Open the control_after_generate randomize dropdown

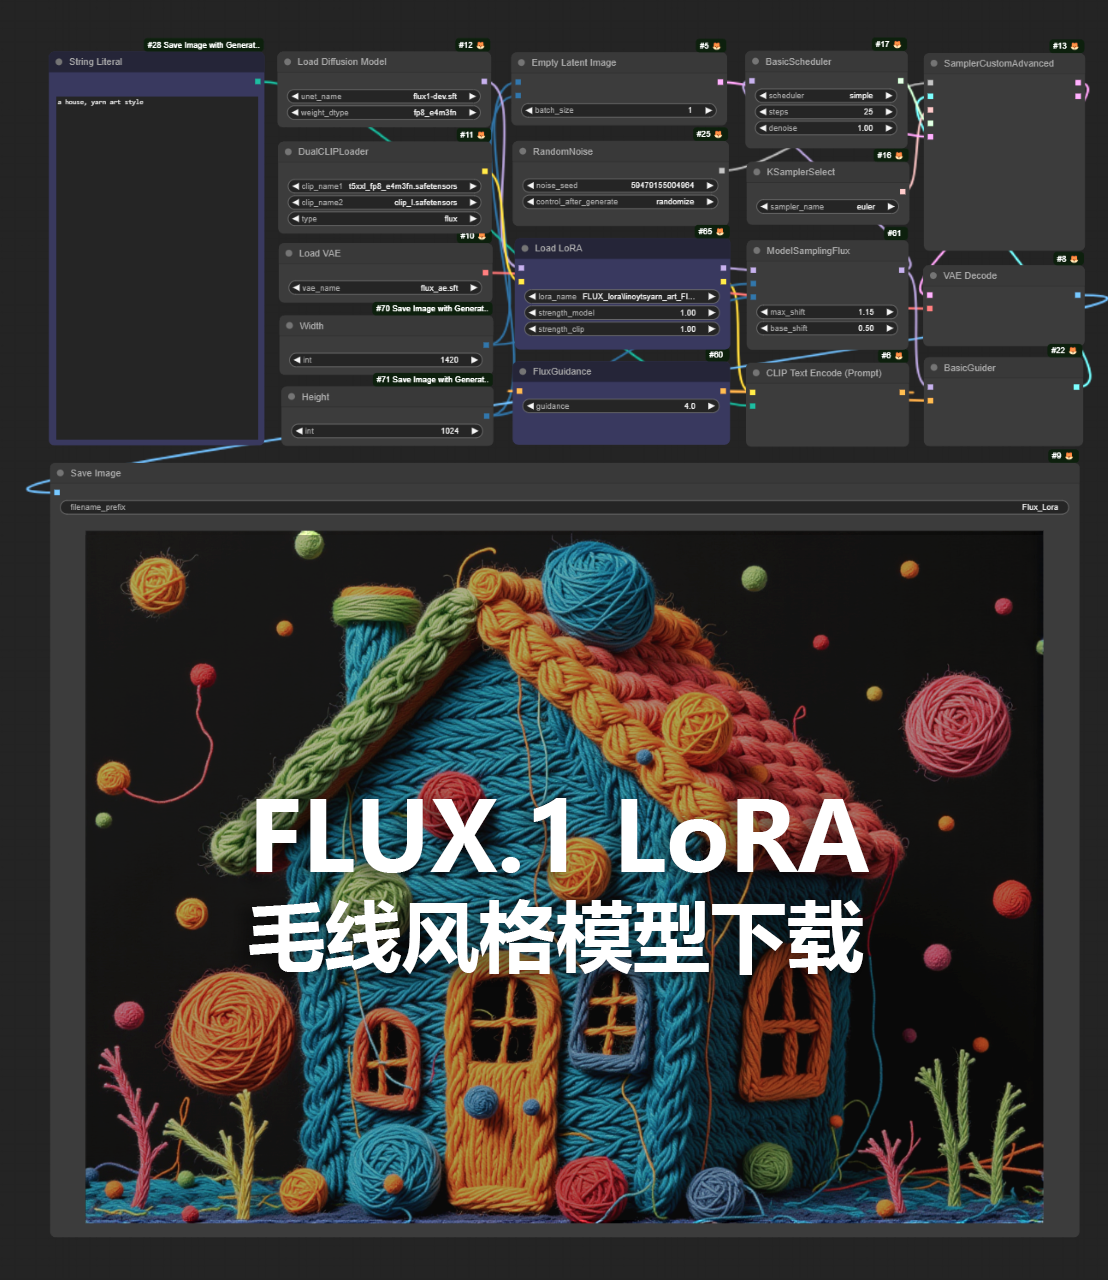(620, 202)
